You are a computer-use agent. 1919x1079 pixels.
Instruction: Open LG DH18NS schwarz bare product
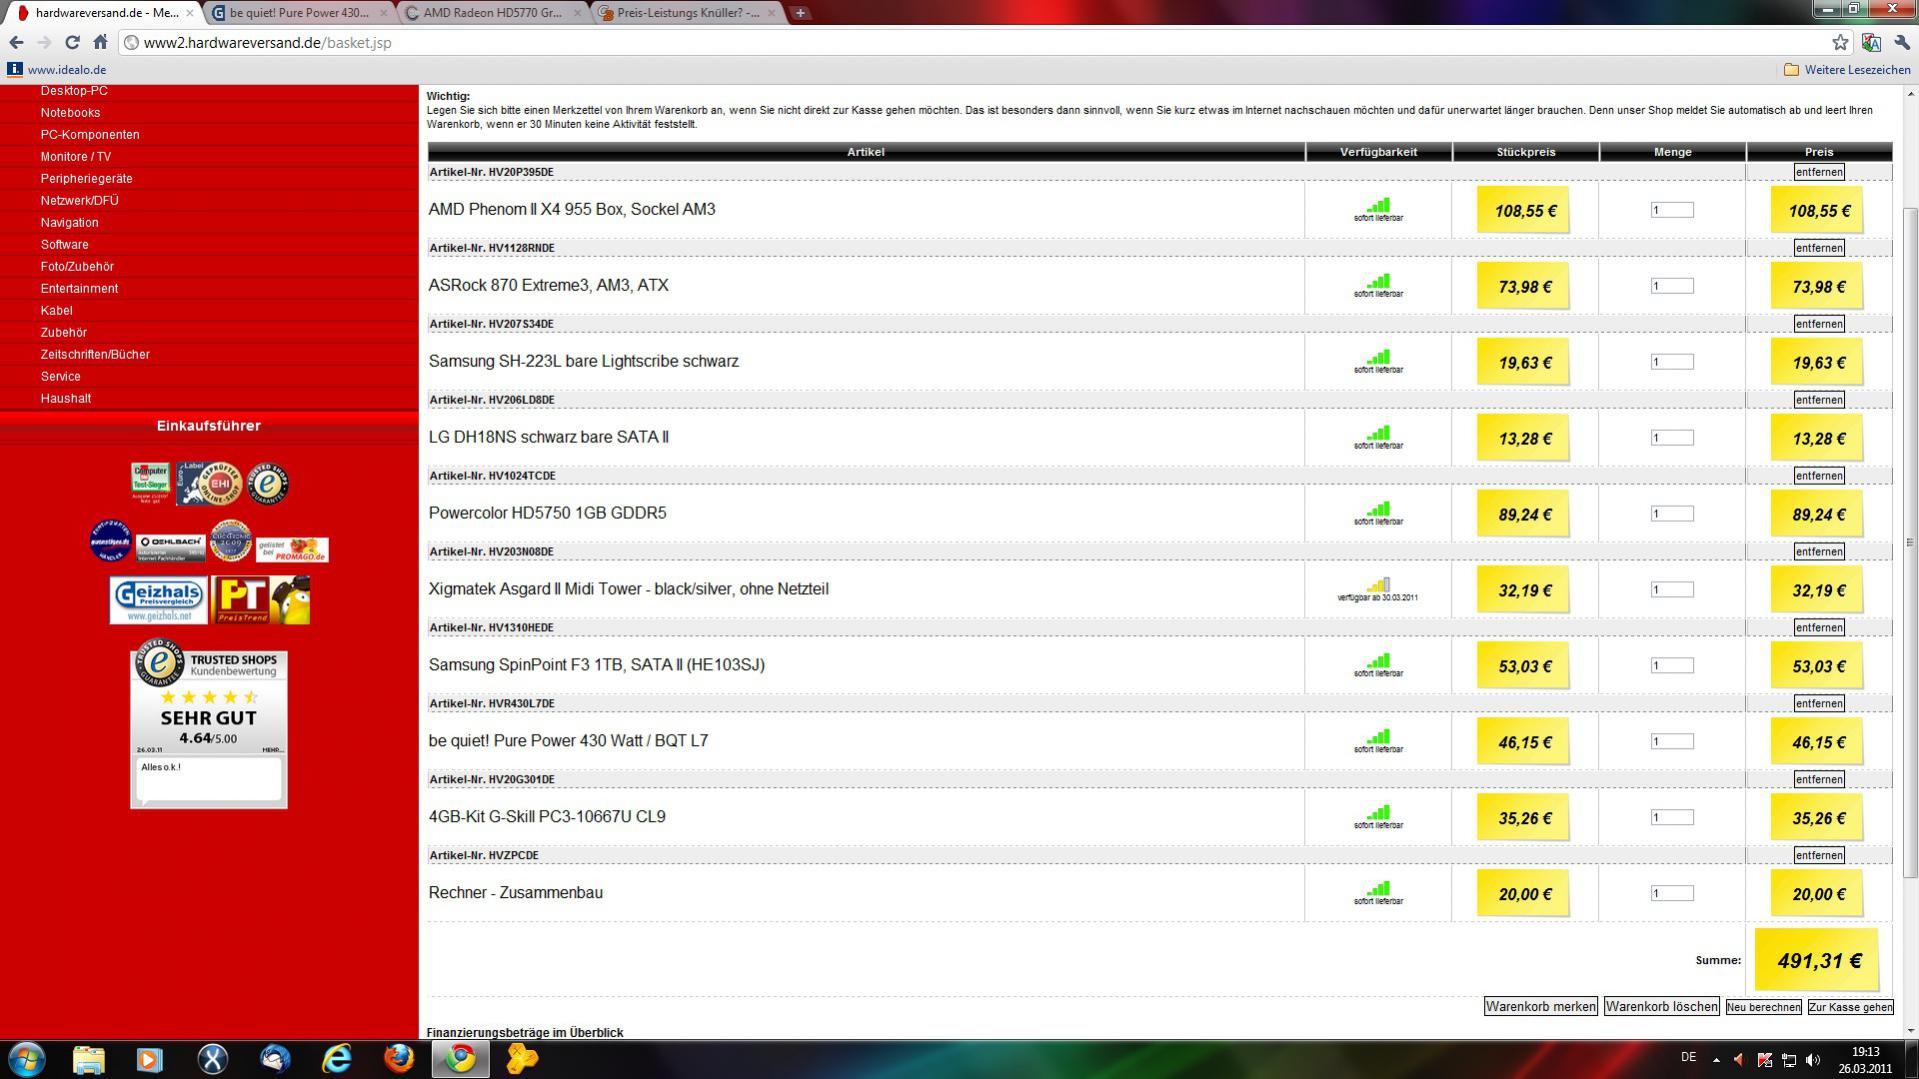coord(548,438)
